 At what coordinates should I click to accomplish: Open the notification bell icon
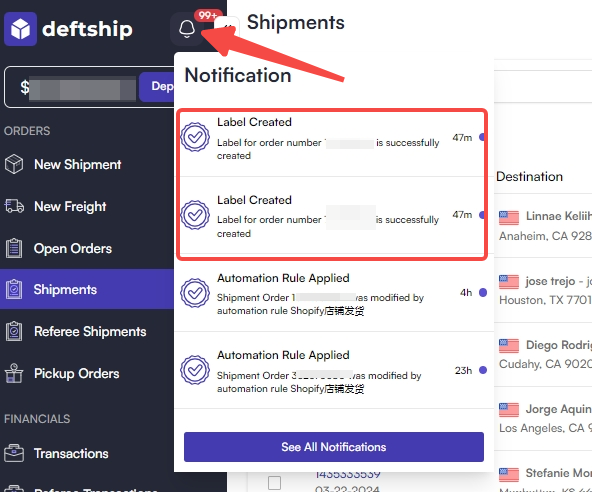pyautogui.click(x=187, y=29)
